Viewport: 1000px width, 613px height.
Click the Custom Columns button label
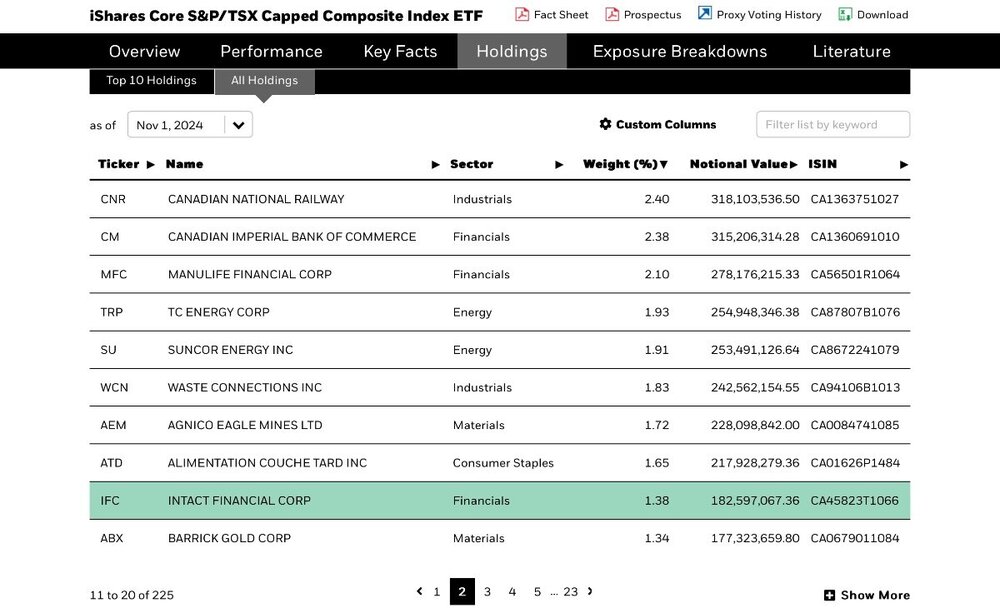click(x=666, y=124)
